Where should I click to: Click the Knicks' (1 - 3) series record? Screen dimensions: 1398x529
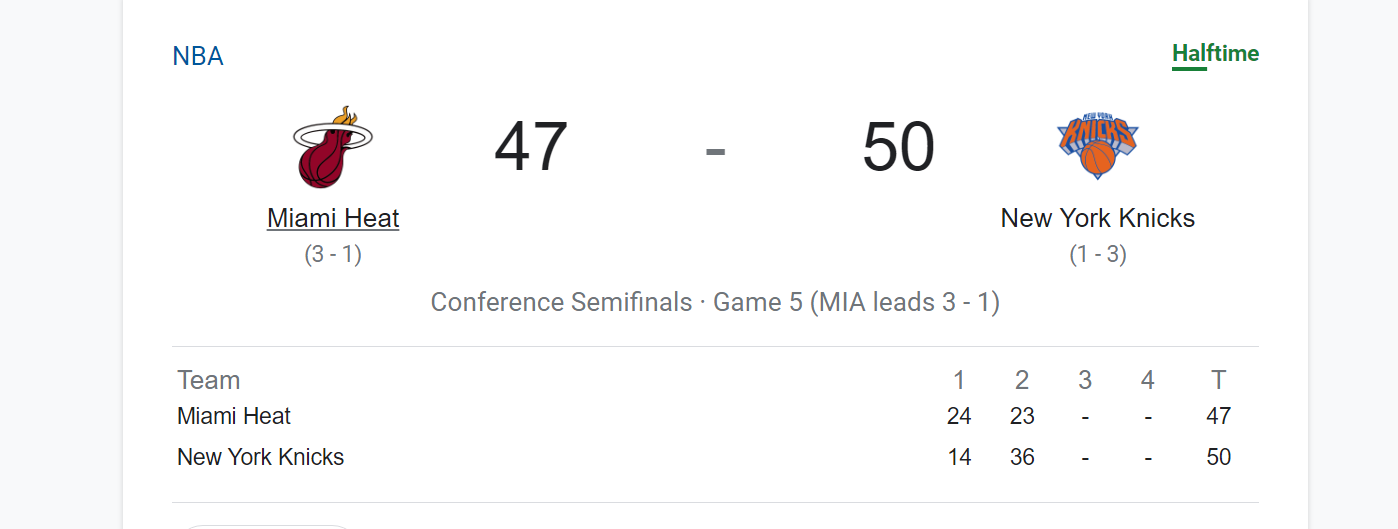(x=1098, y=255)
